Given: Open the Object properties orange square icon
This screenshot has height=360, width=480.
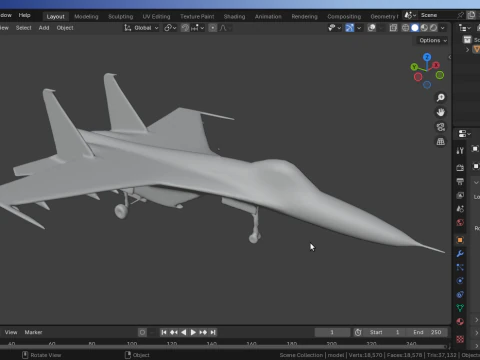Looking at the screenshot, I should [460, 240].
